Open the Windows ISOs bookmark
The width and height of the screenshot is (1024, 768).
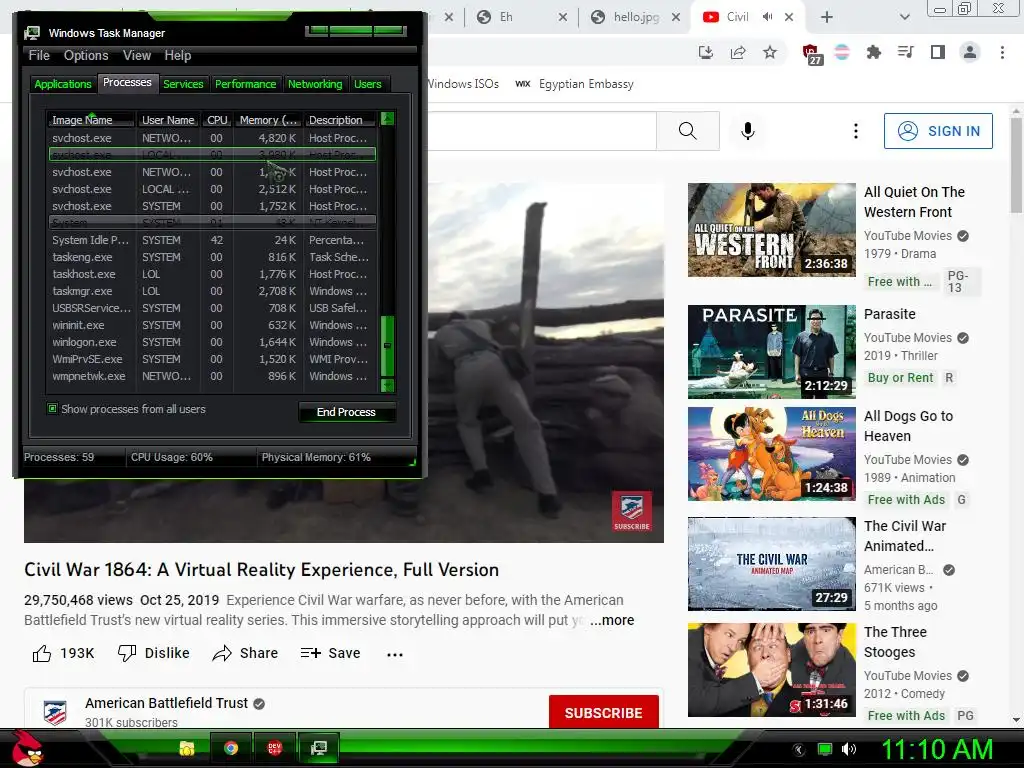(462, 84)
